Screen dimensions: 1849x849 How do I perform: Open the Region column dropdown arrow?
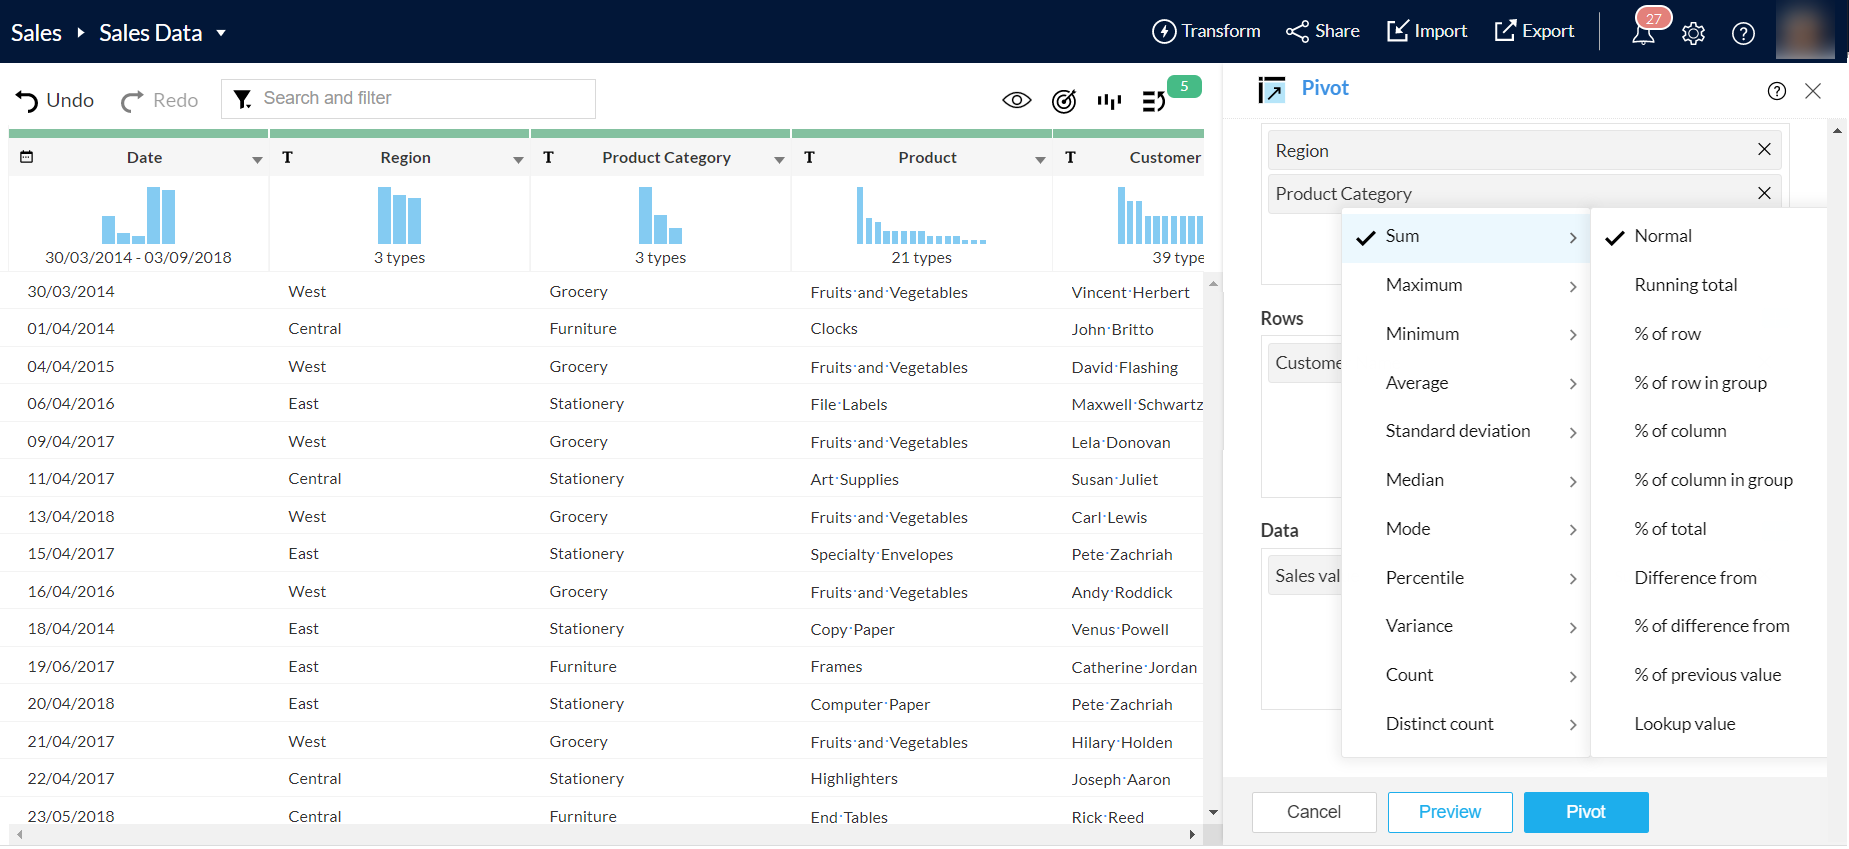518,160
